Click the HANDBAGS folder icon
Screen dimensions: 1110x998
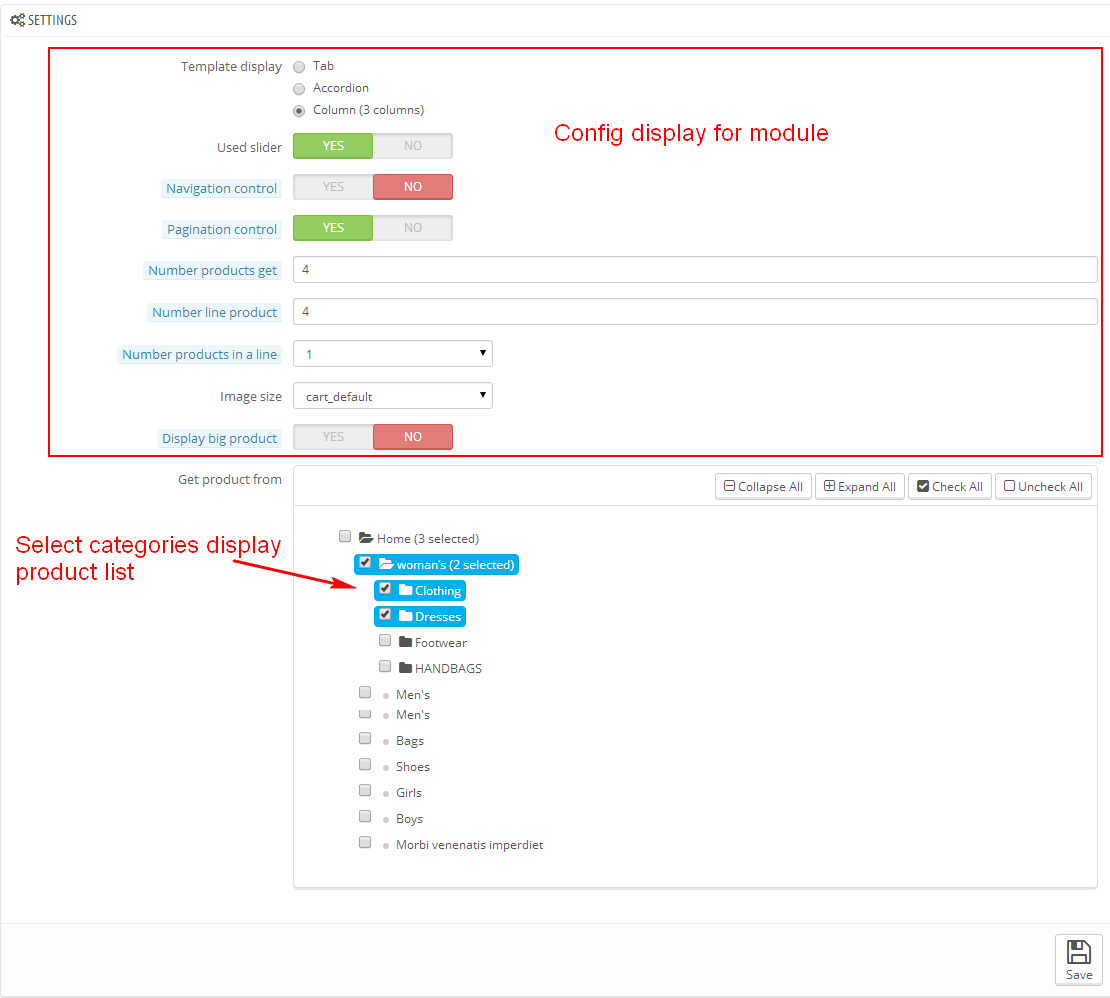(405, 668)
